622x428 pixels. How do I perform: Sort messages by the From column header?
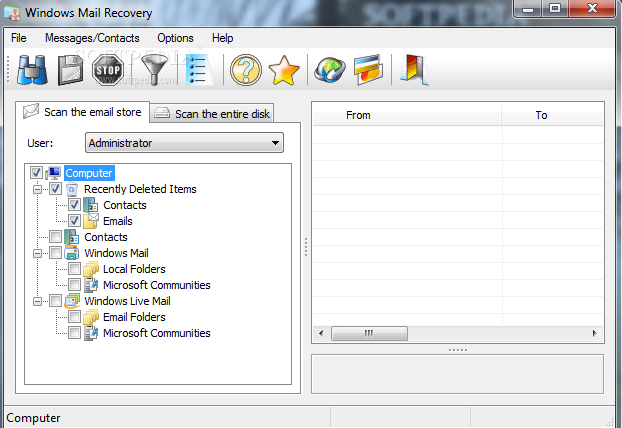point(407,115)
